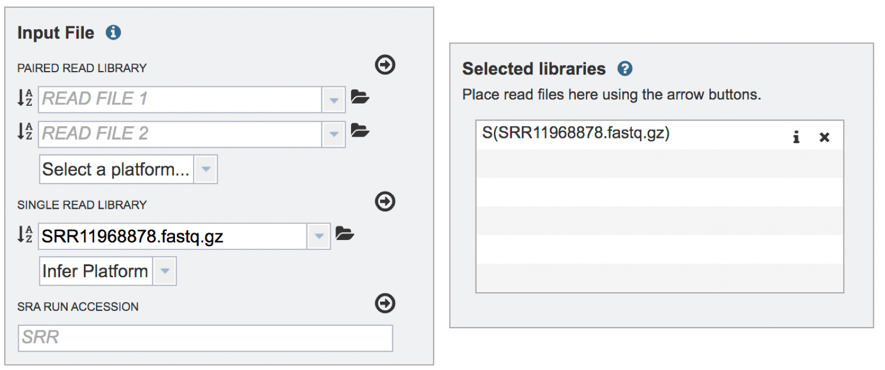Expand the SRR11968878.fastq.gz file dropdown arrow

(x=319, y=236)
